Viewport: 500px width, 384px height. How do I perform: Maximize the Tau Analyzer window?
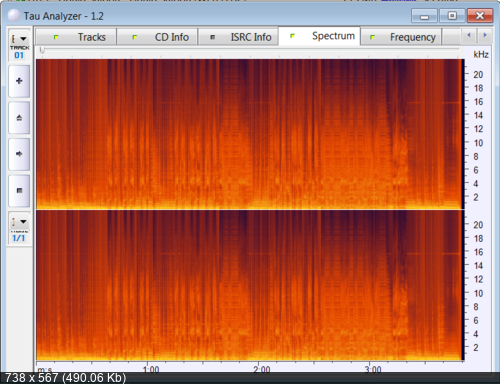[x=452, y=16]
